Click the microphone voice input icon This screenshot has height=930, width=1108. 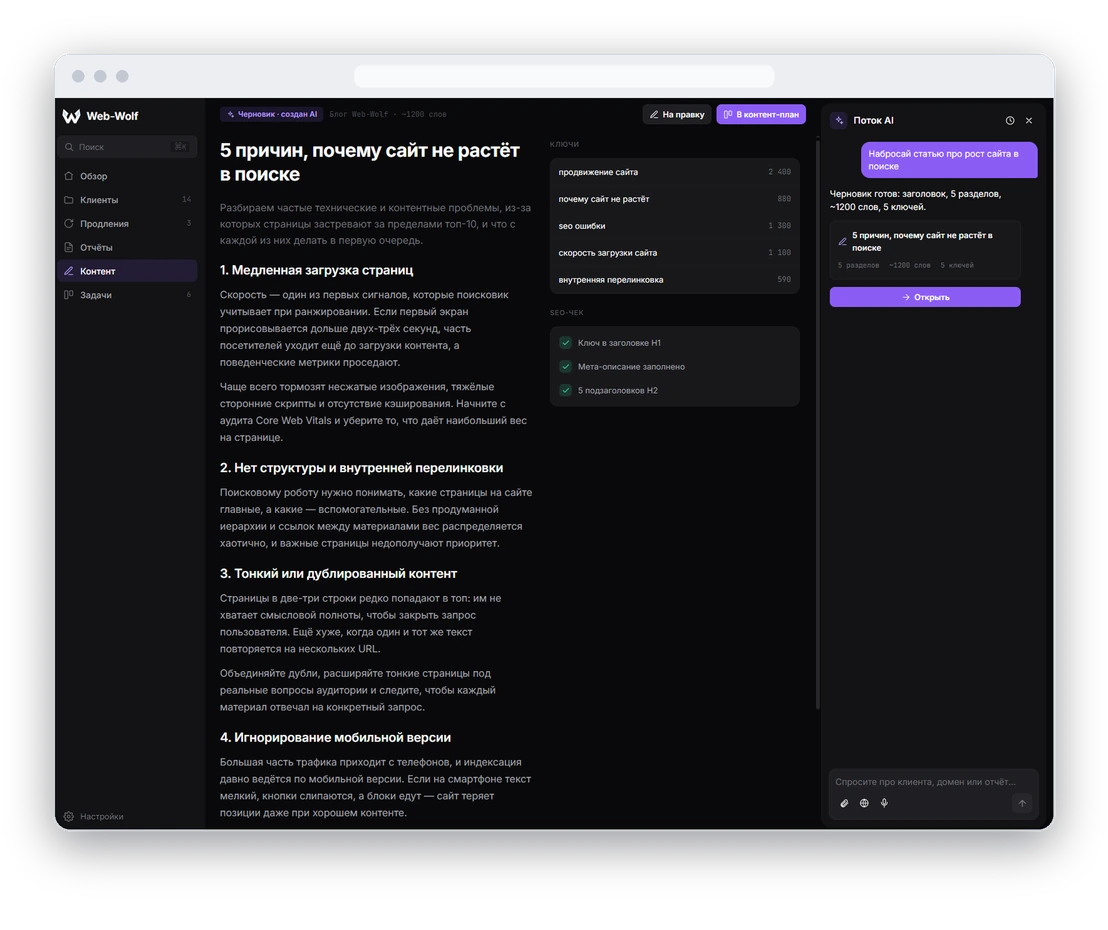[x=884, y=803]
